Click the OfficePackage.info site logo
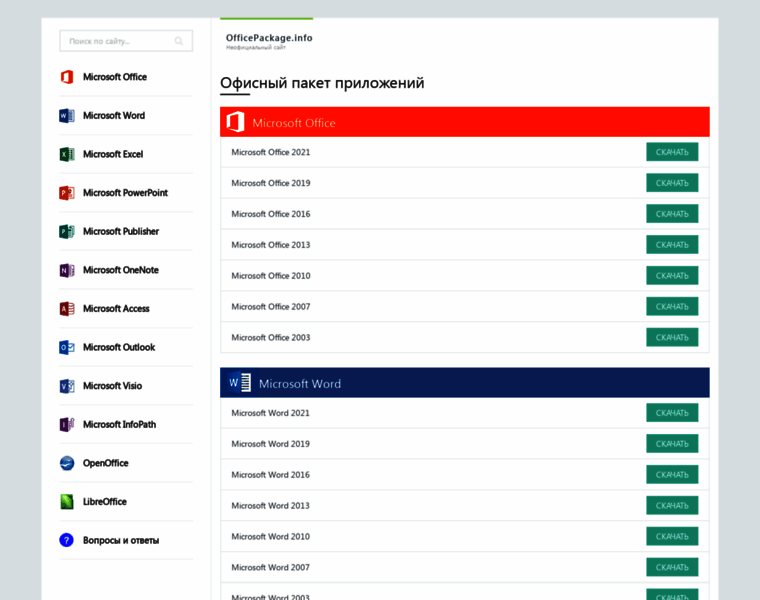 click(269, 40)
